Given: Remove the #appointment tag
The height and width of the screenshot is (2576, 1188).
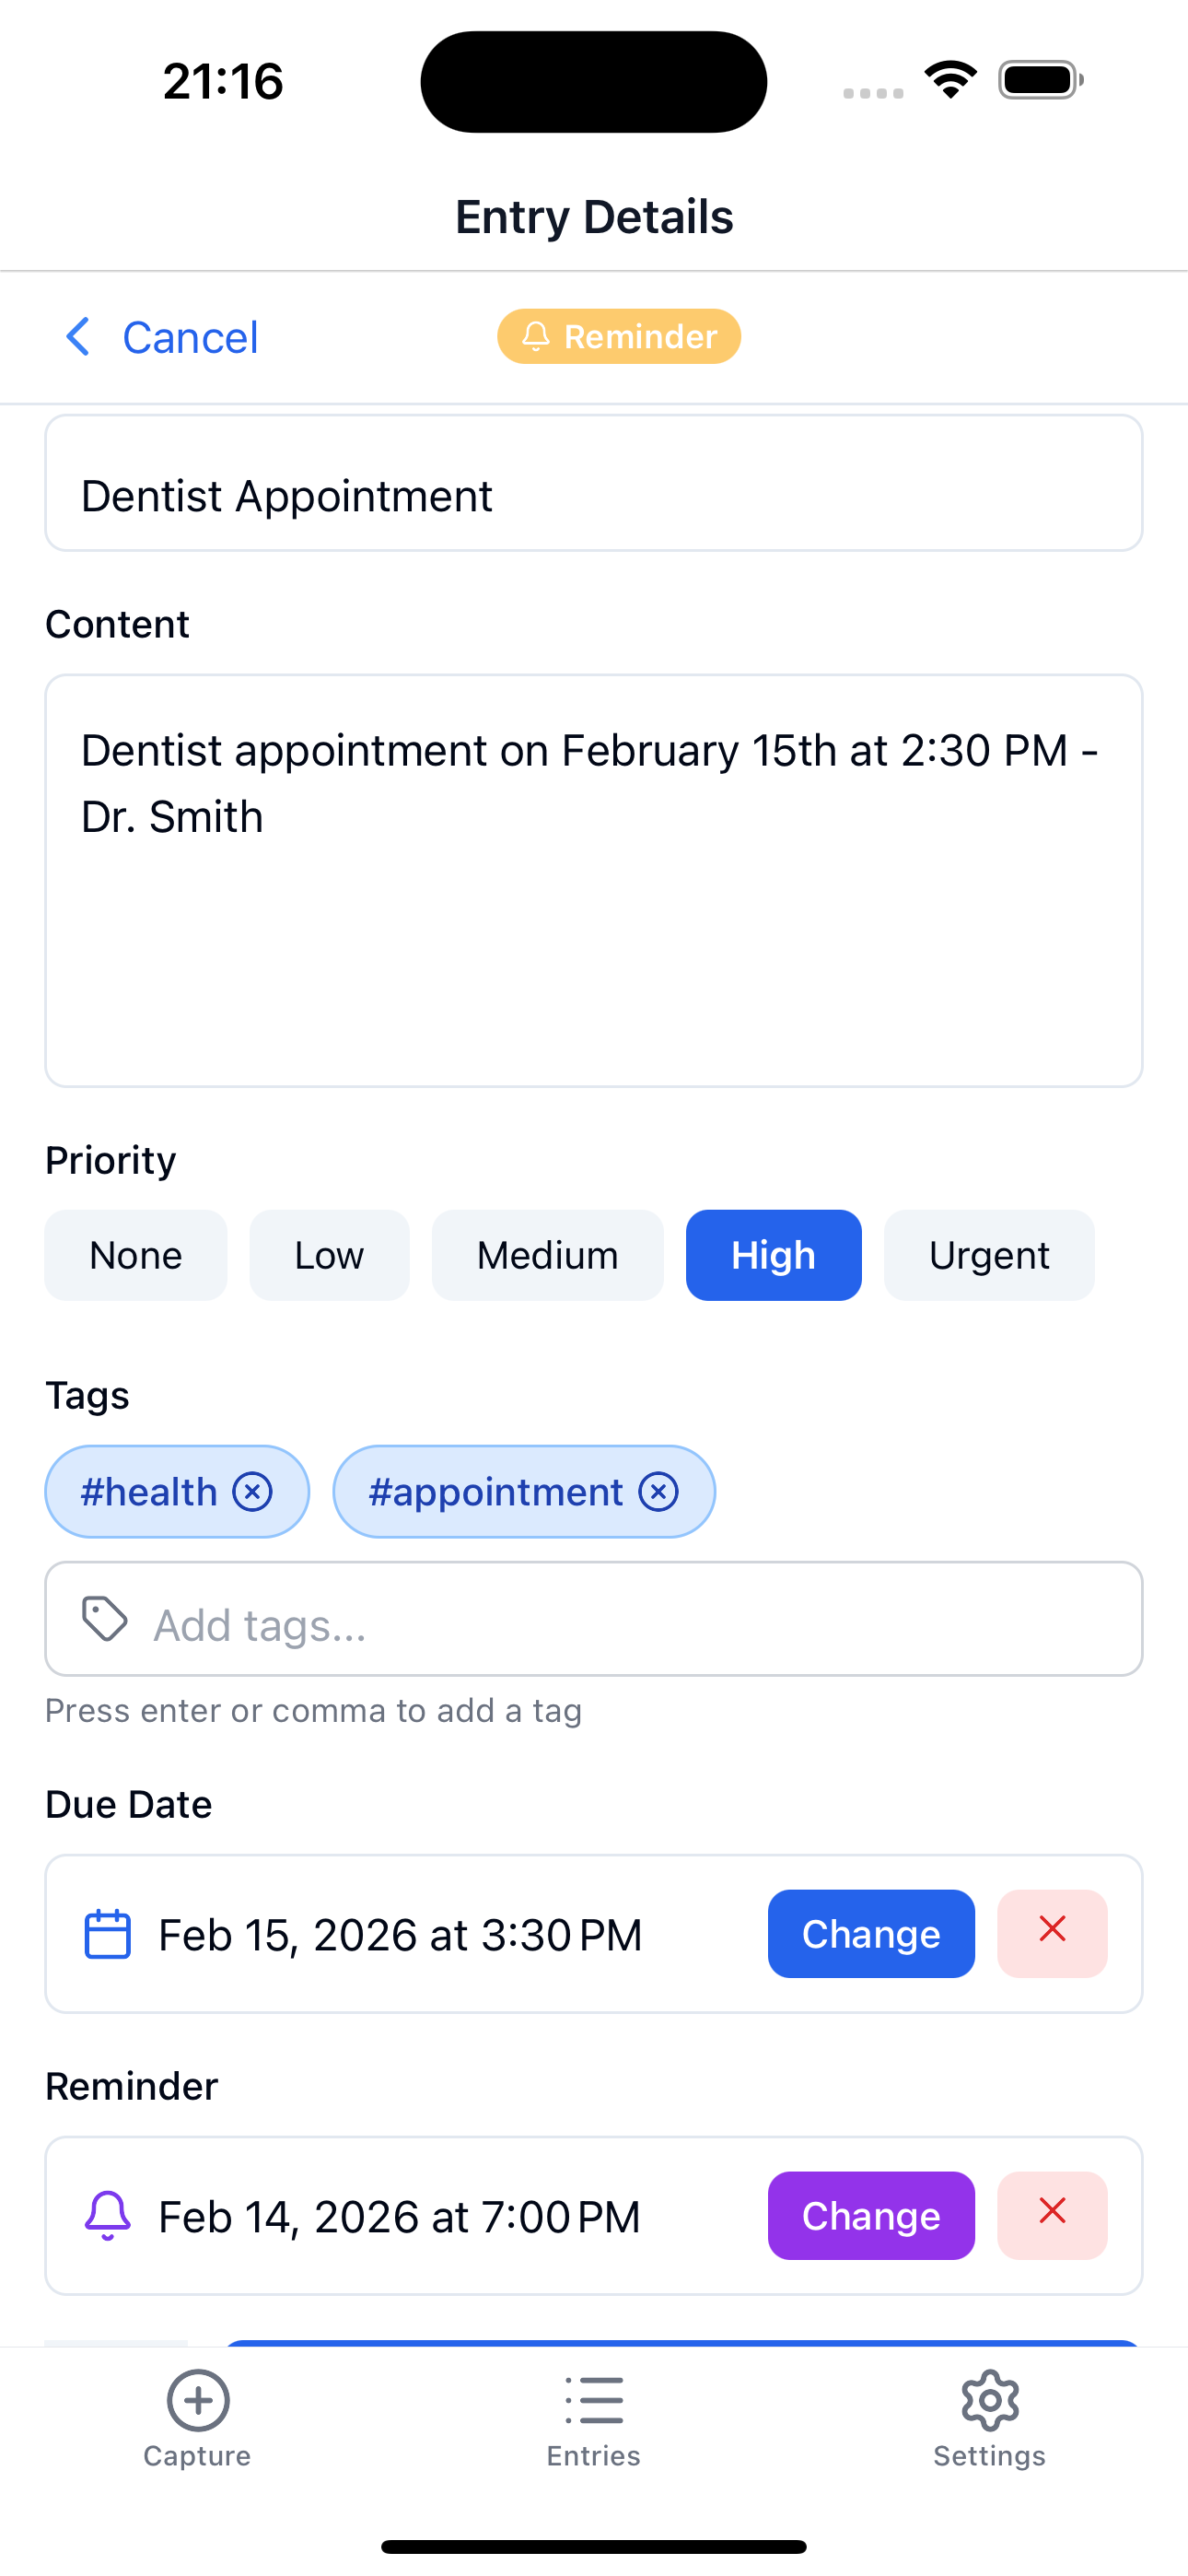Looking at the screenshot, I should (659, 1492).
